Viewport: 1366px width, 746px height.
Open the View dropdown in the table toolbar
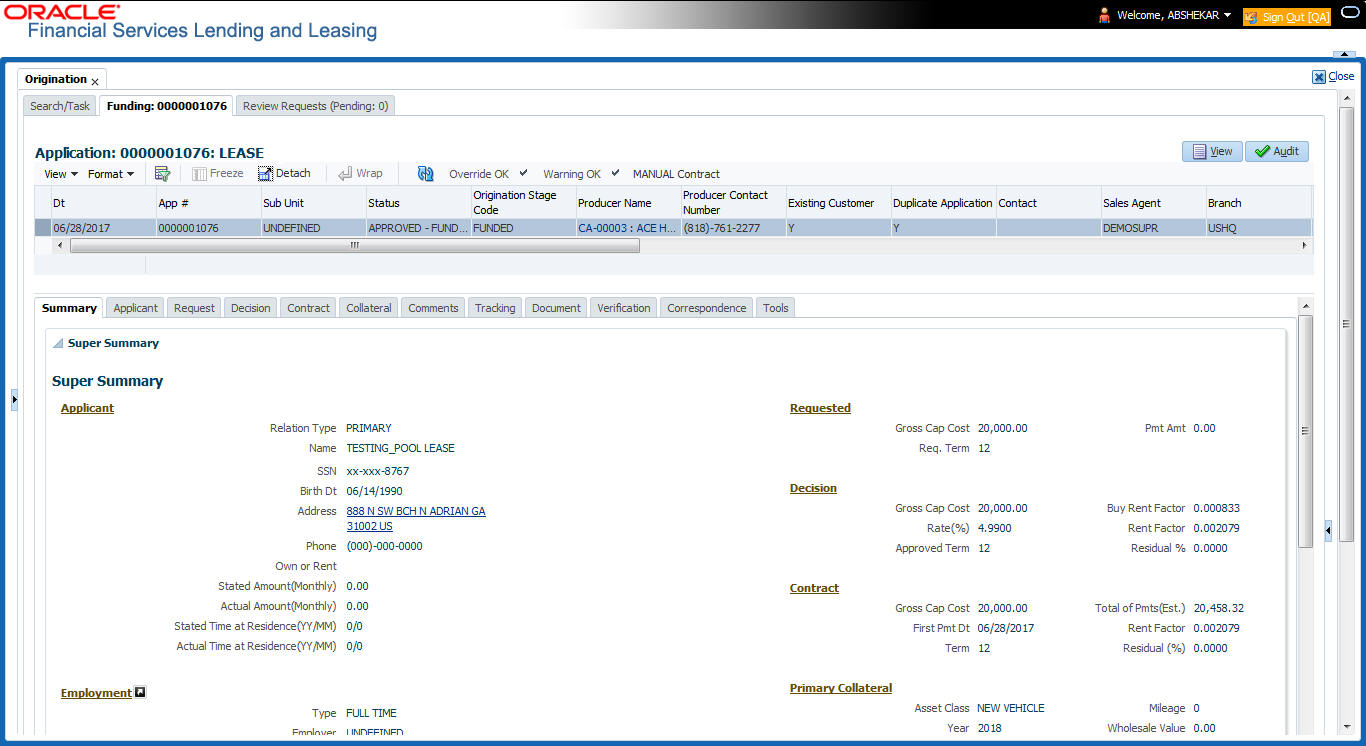(x=61, y=174)
